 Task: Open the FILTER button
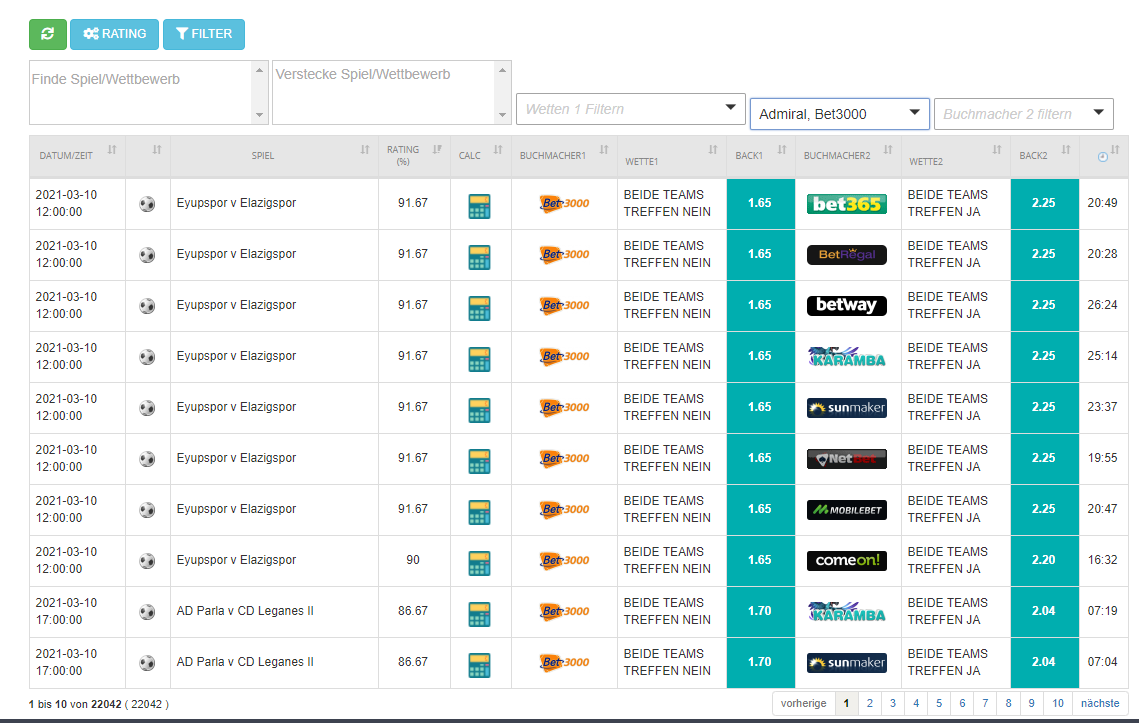pyautogui.click(x=204, y=34)
